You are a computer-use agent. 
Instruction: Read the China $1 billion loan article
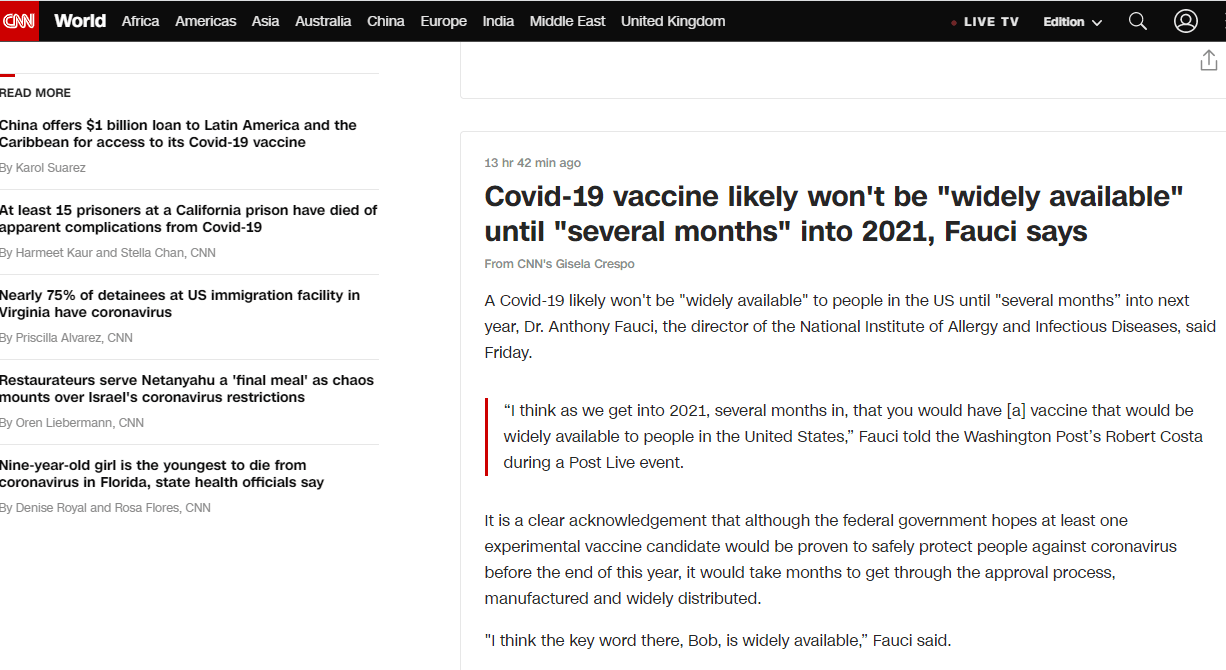178,134
